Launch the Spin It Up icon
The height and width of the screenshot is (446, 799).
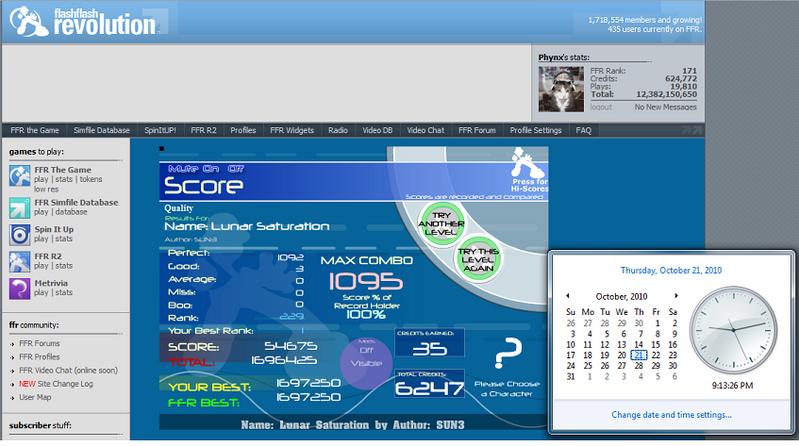pyautogui.click(x=19, y=235)
